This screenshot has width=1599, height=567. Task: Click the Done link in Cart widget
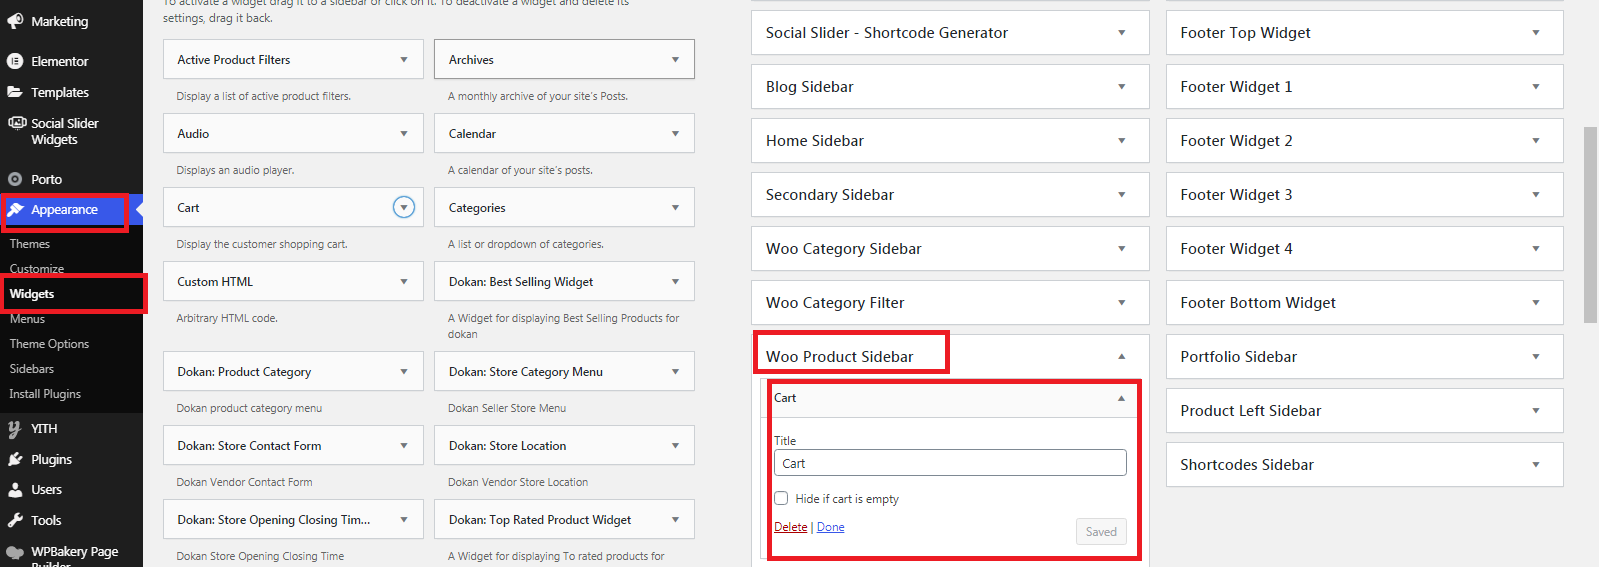[830, 527]
